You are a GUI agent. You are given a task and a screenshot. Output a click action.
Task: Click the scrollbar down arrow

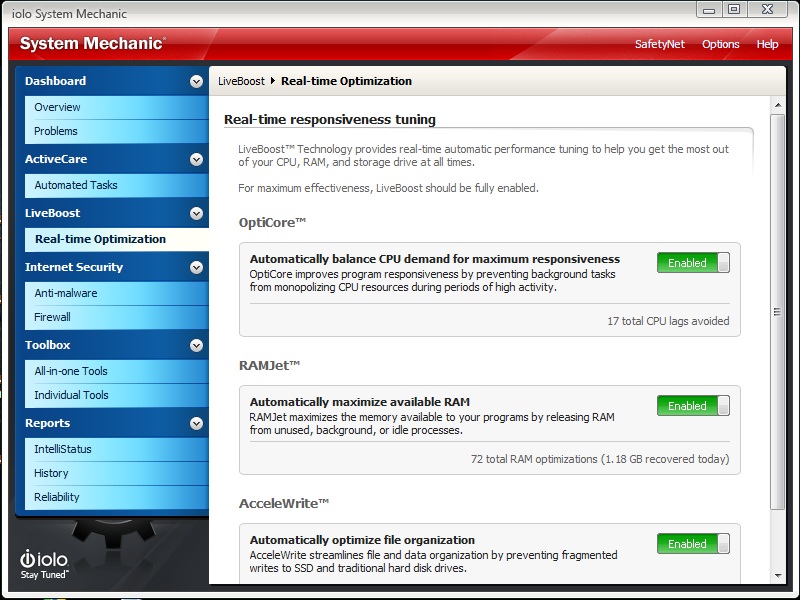778,576
